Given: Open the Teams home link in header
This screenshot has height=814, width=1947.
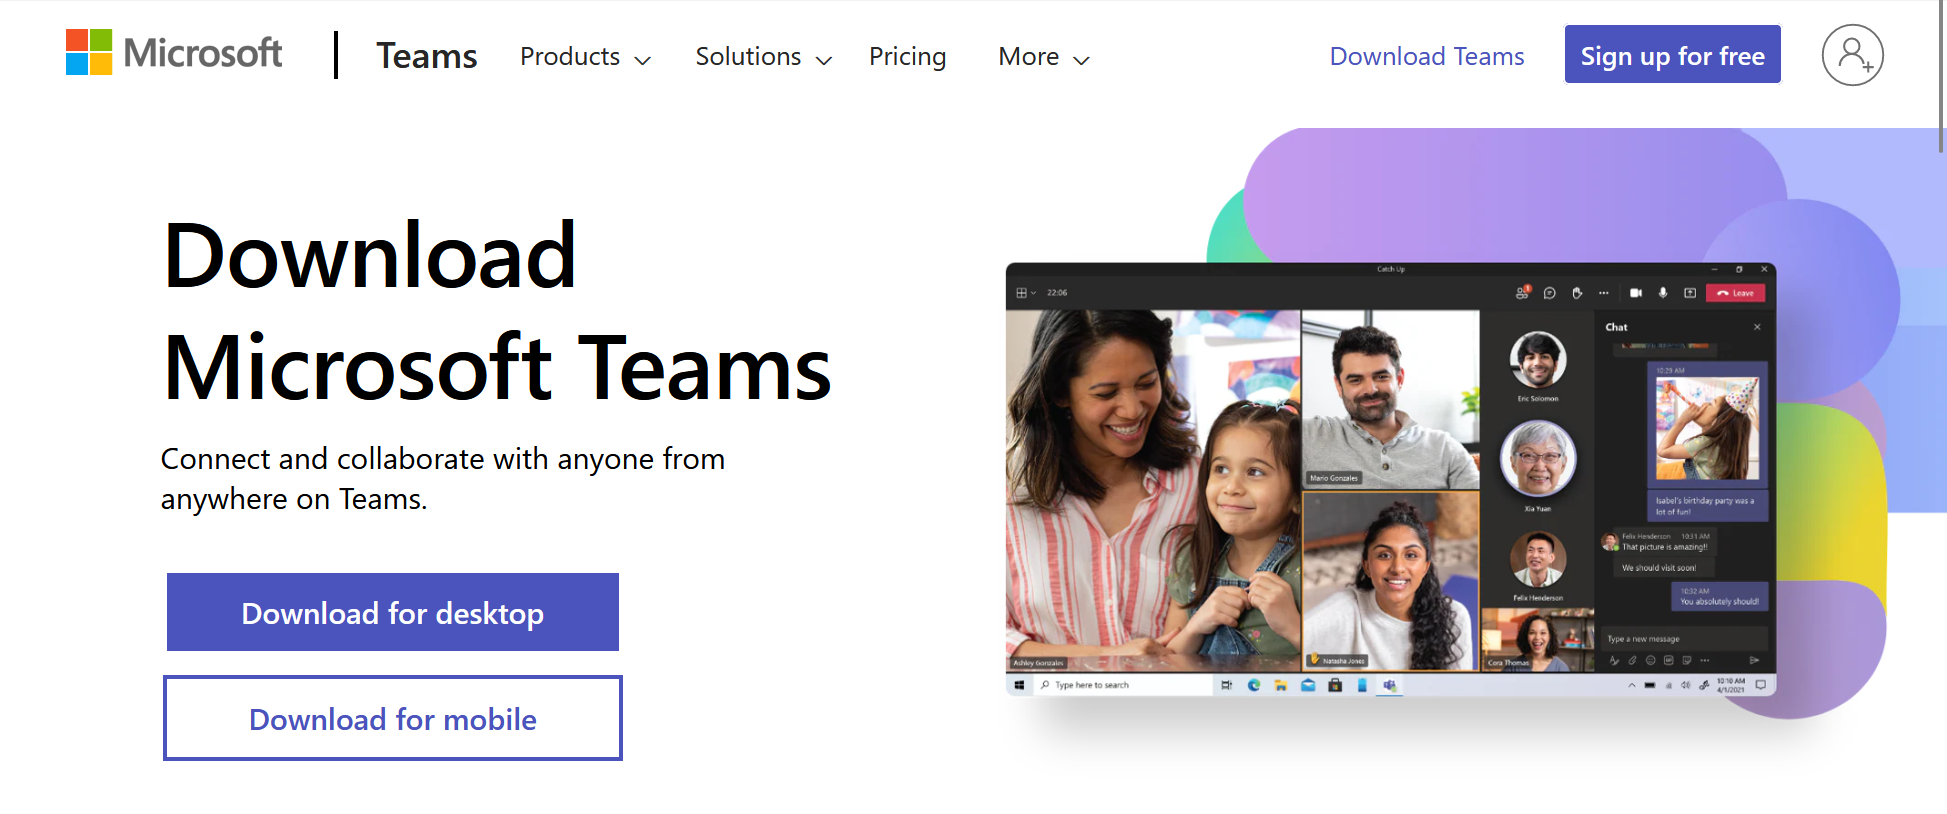Looking at the screenshot, I should [x=427, y=56].
